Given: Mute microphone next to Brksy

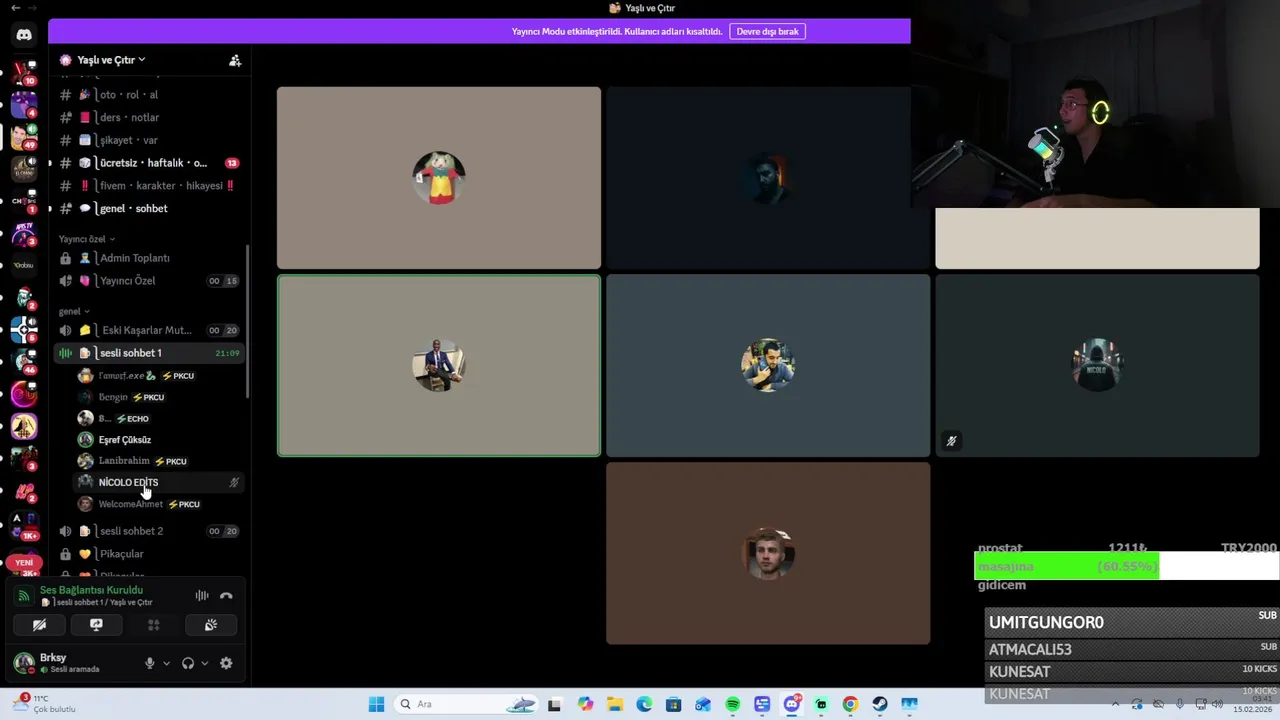Looking at the screenshot, I should click(x=150, y=663).
